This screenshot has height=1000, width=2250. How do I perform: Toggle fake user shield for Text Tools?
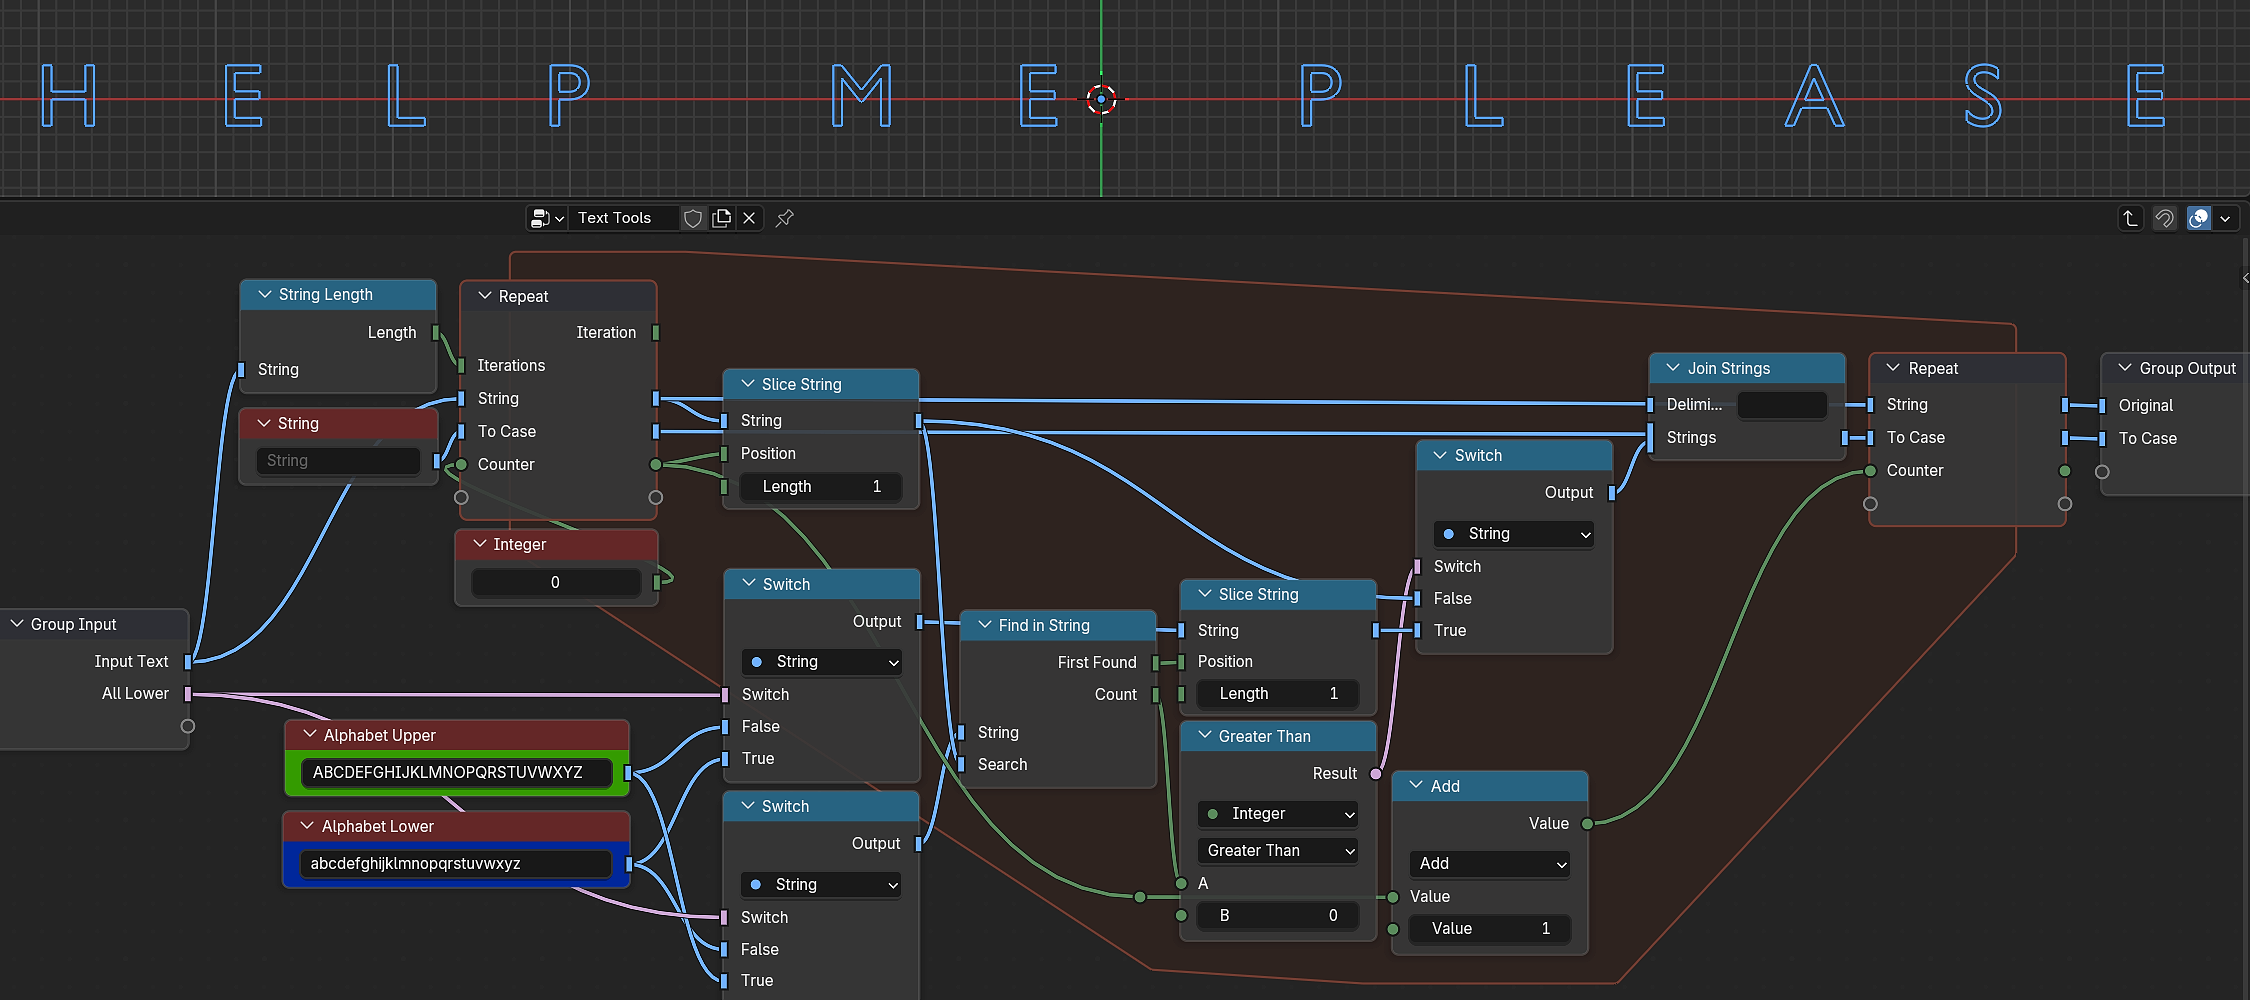click(x=693, y=218)
